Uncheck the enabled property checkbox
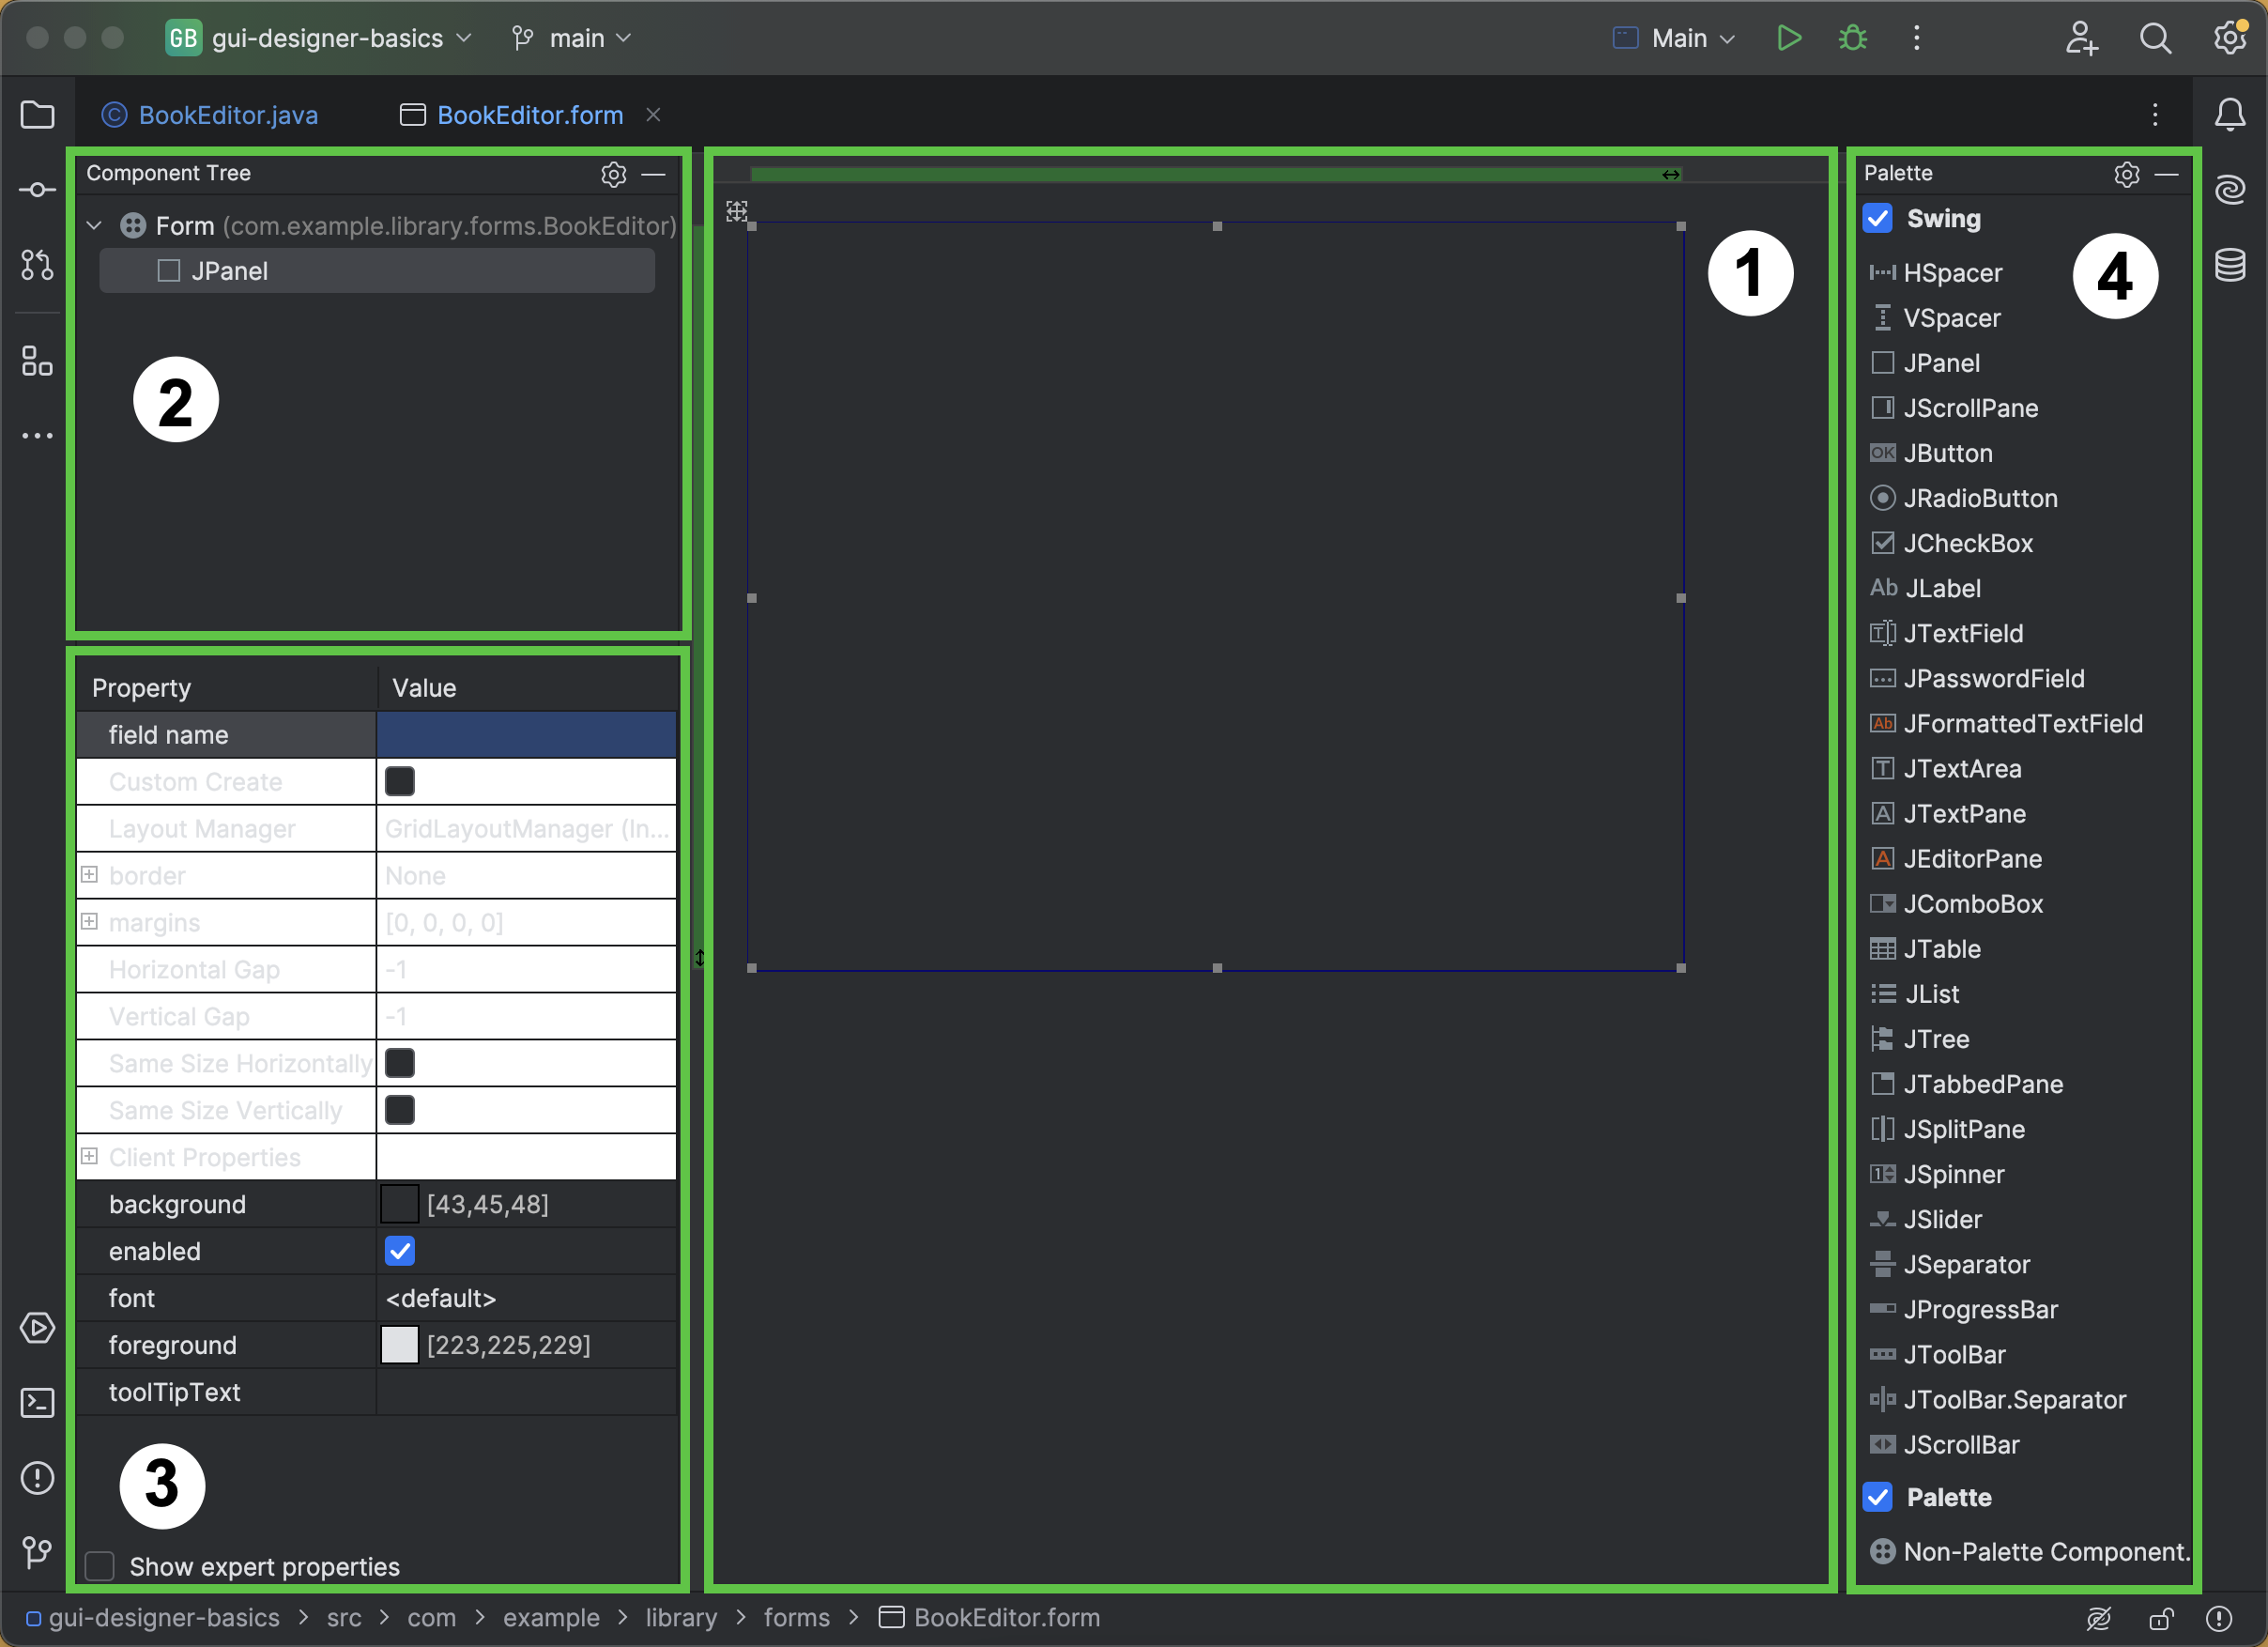 tap(400, 1251)
